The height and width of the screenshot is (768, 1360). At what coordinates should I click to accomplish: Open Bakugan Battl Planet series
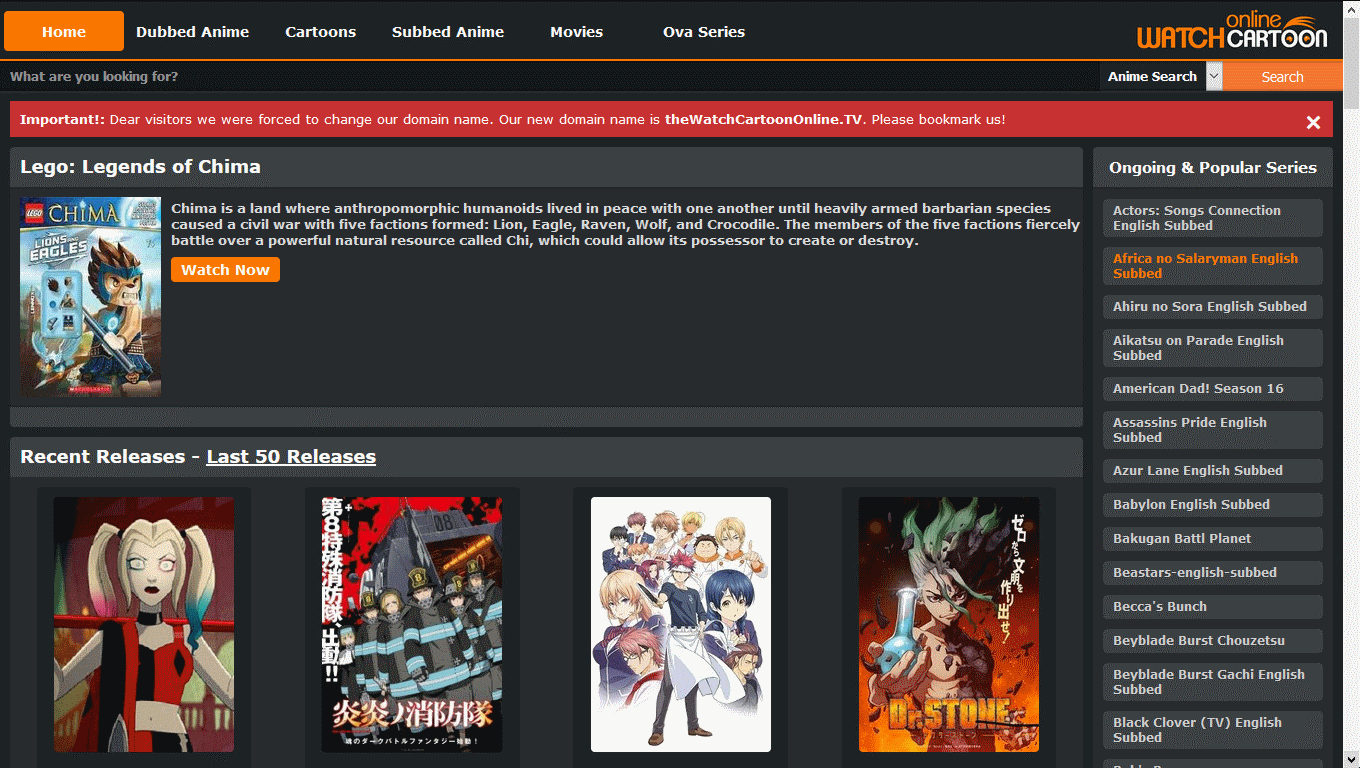coord(1213,539)
